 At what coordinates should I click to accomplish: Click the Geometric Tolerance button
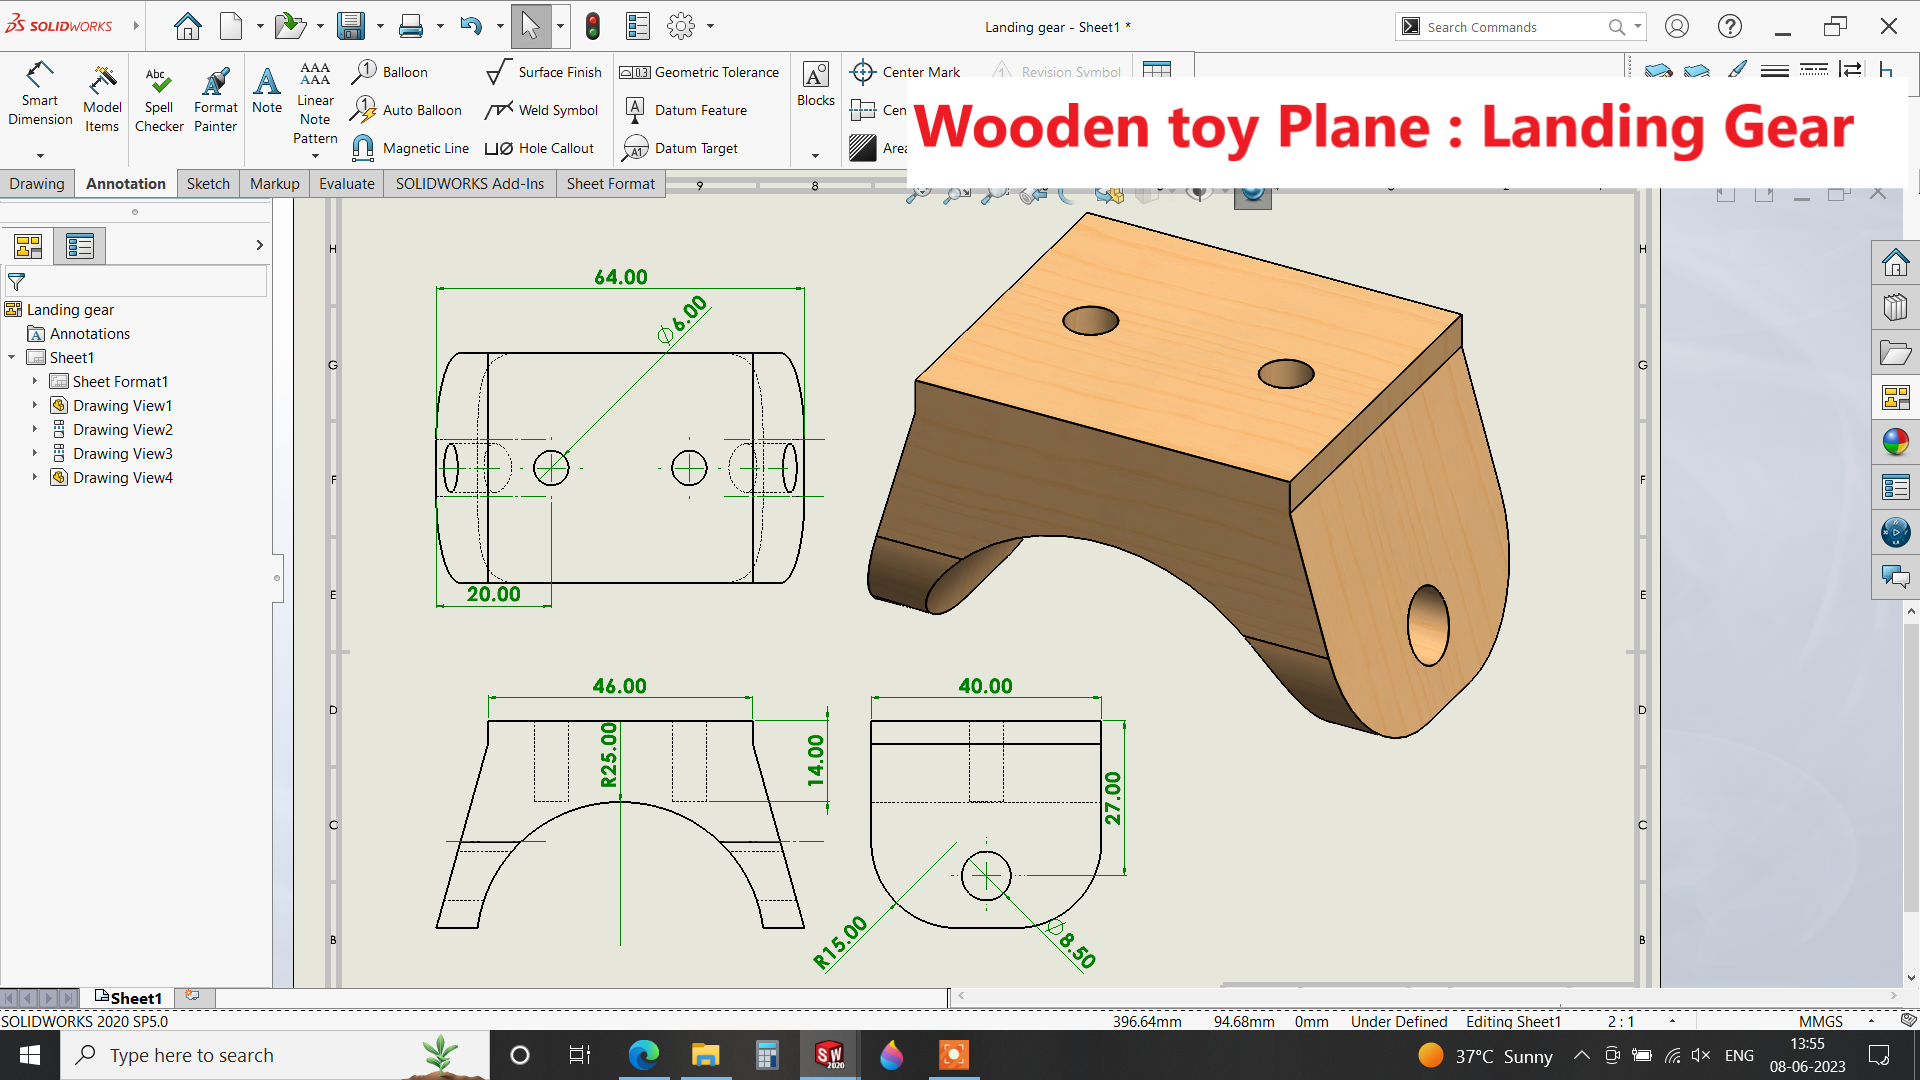coord(700,72)
